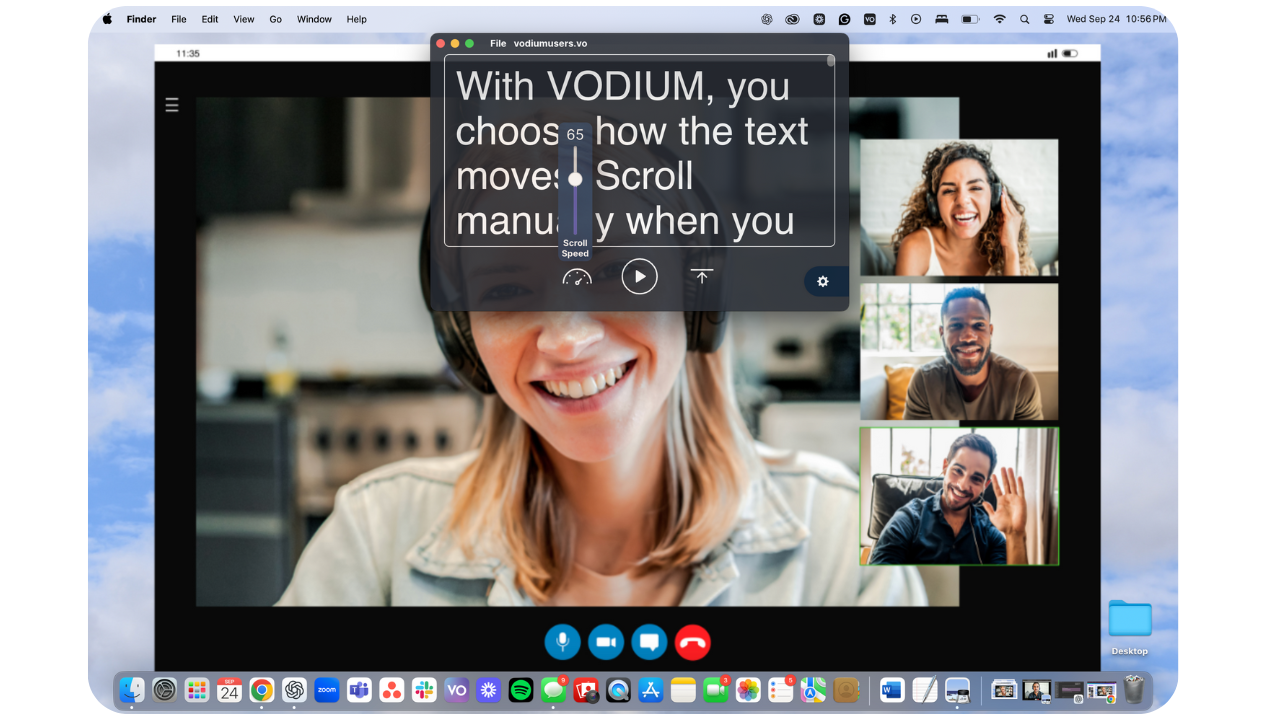Open Finder from the Dock
Screen dimensions: 1280x720
[132, 690]
